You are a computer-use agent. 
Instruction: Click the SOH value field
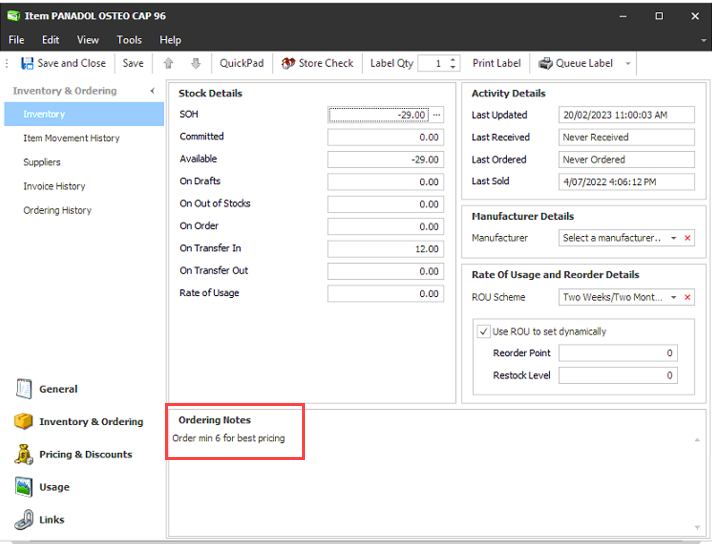tap(379, 115)
